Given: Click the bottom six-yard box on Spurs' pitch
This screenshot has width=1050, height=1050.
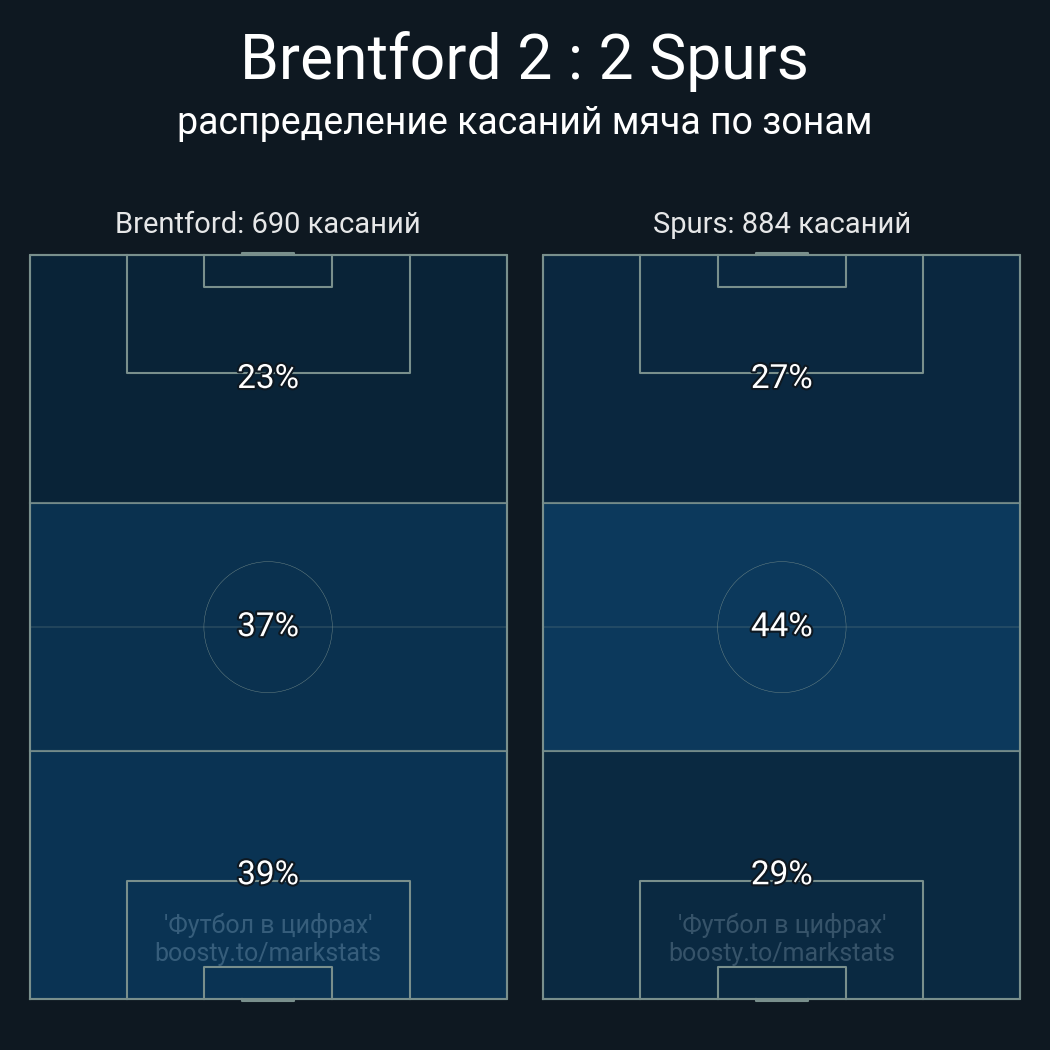Looking at the screenshot, I should [781, 982].
